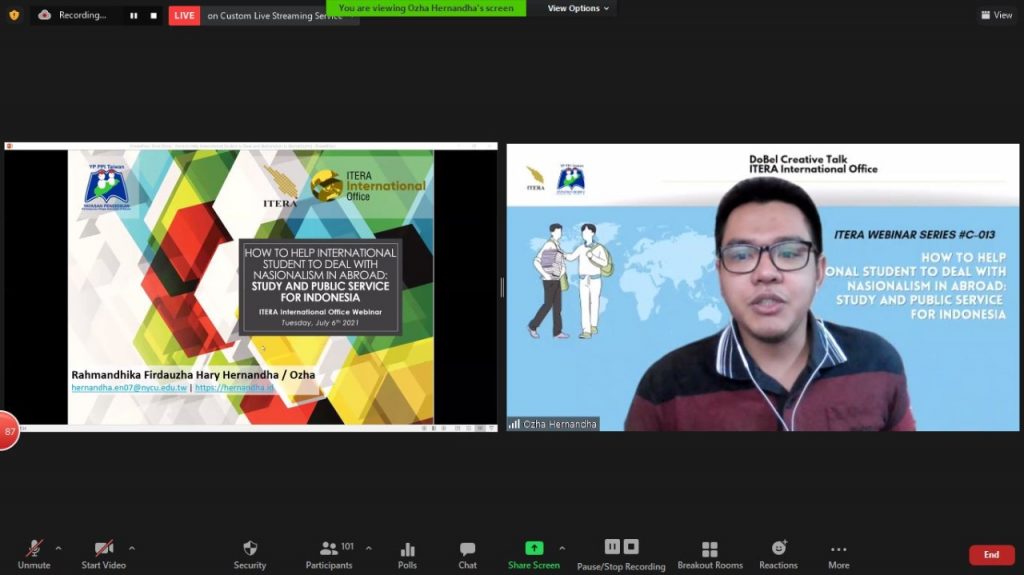The image size is (1024, 575).
Task: Expand audio options caret next to Unmute
Action: tap(58, 548)
